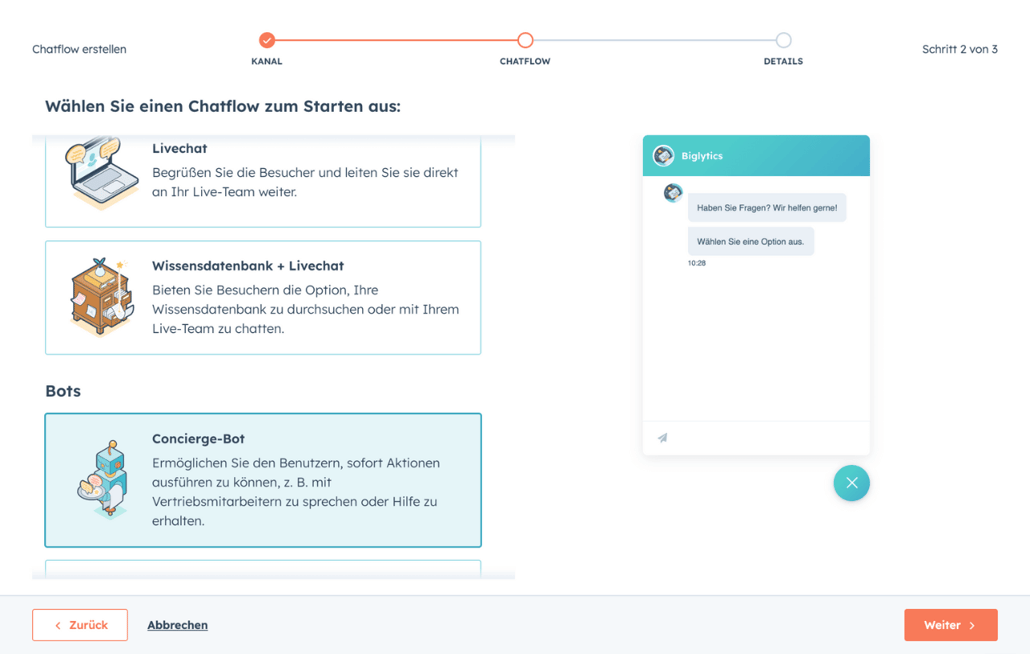Select the Concierge-Bot card
This screenshot has width=1030, height=654.
263,480
